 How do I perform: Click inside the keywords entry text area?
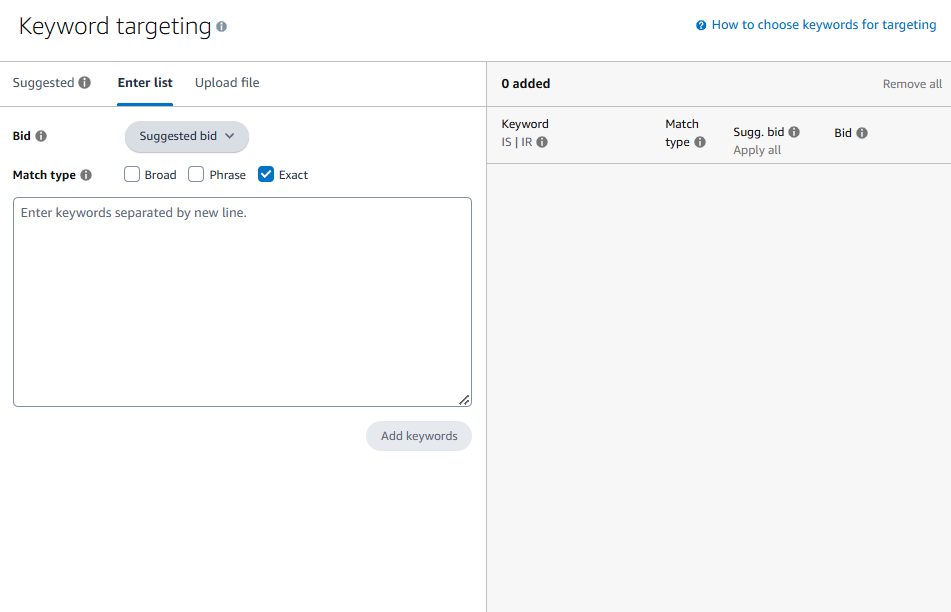point(242,302)
